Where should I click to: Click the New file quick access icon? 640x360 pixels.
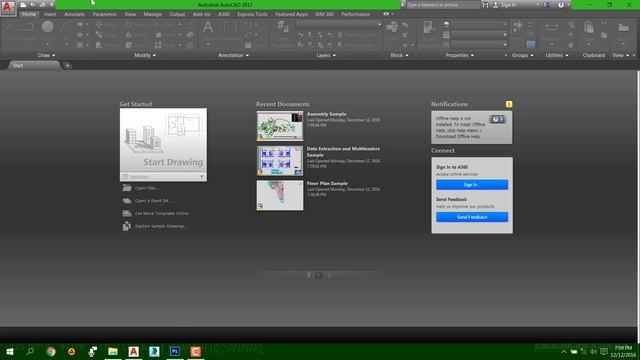[x=23, y=5]
